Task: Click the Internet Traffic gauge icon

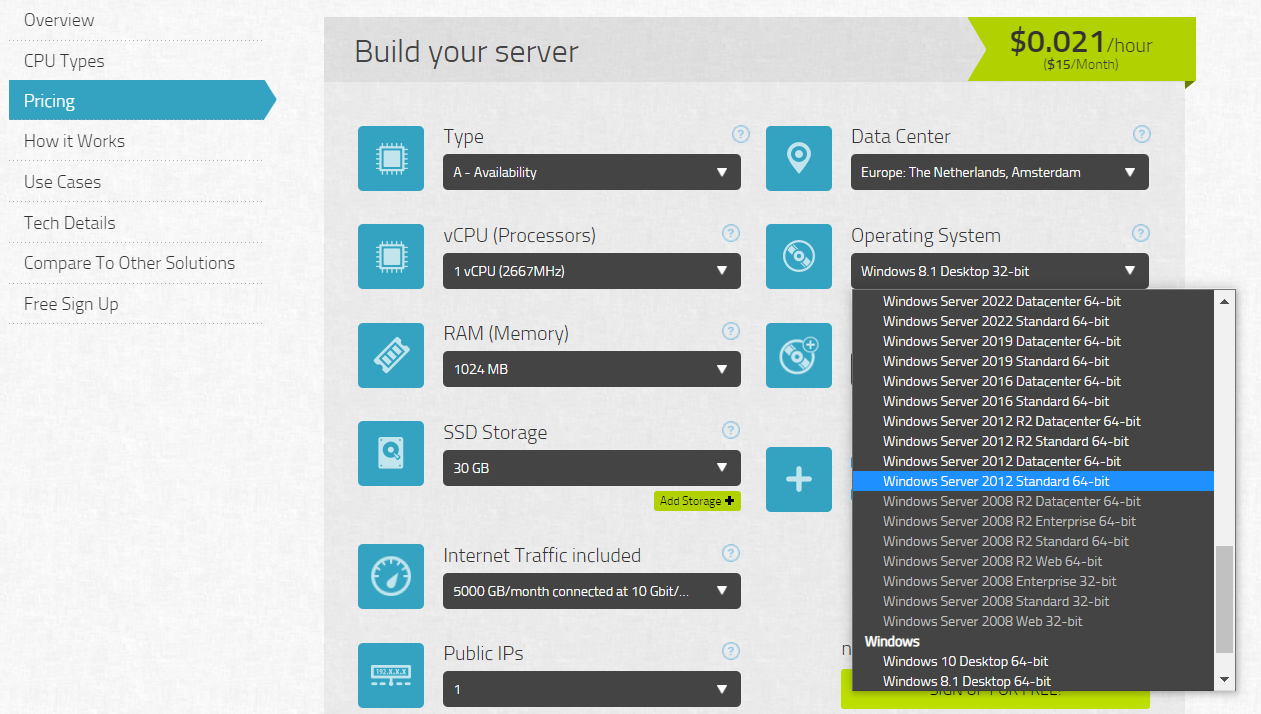Action: [x=391, y=577]
